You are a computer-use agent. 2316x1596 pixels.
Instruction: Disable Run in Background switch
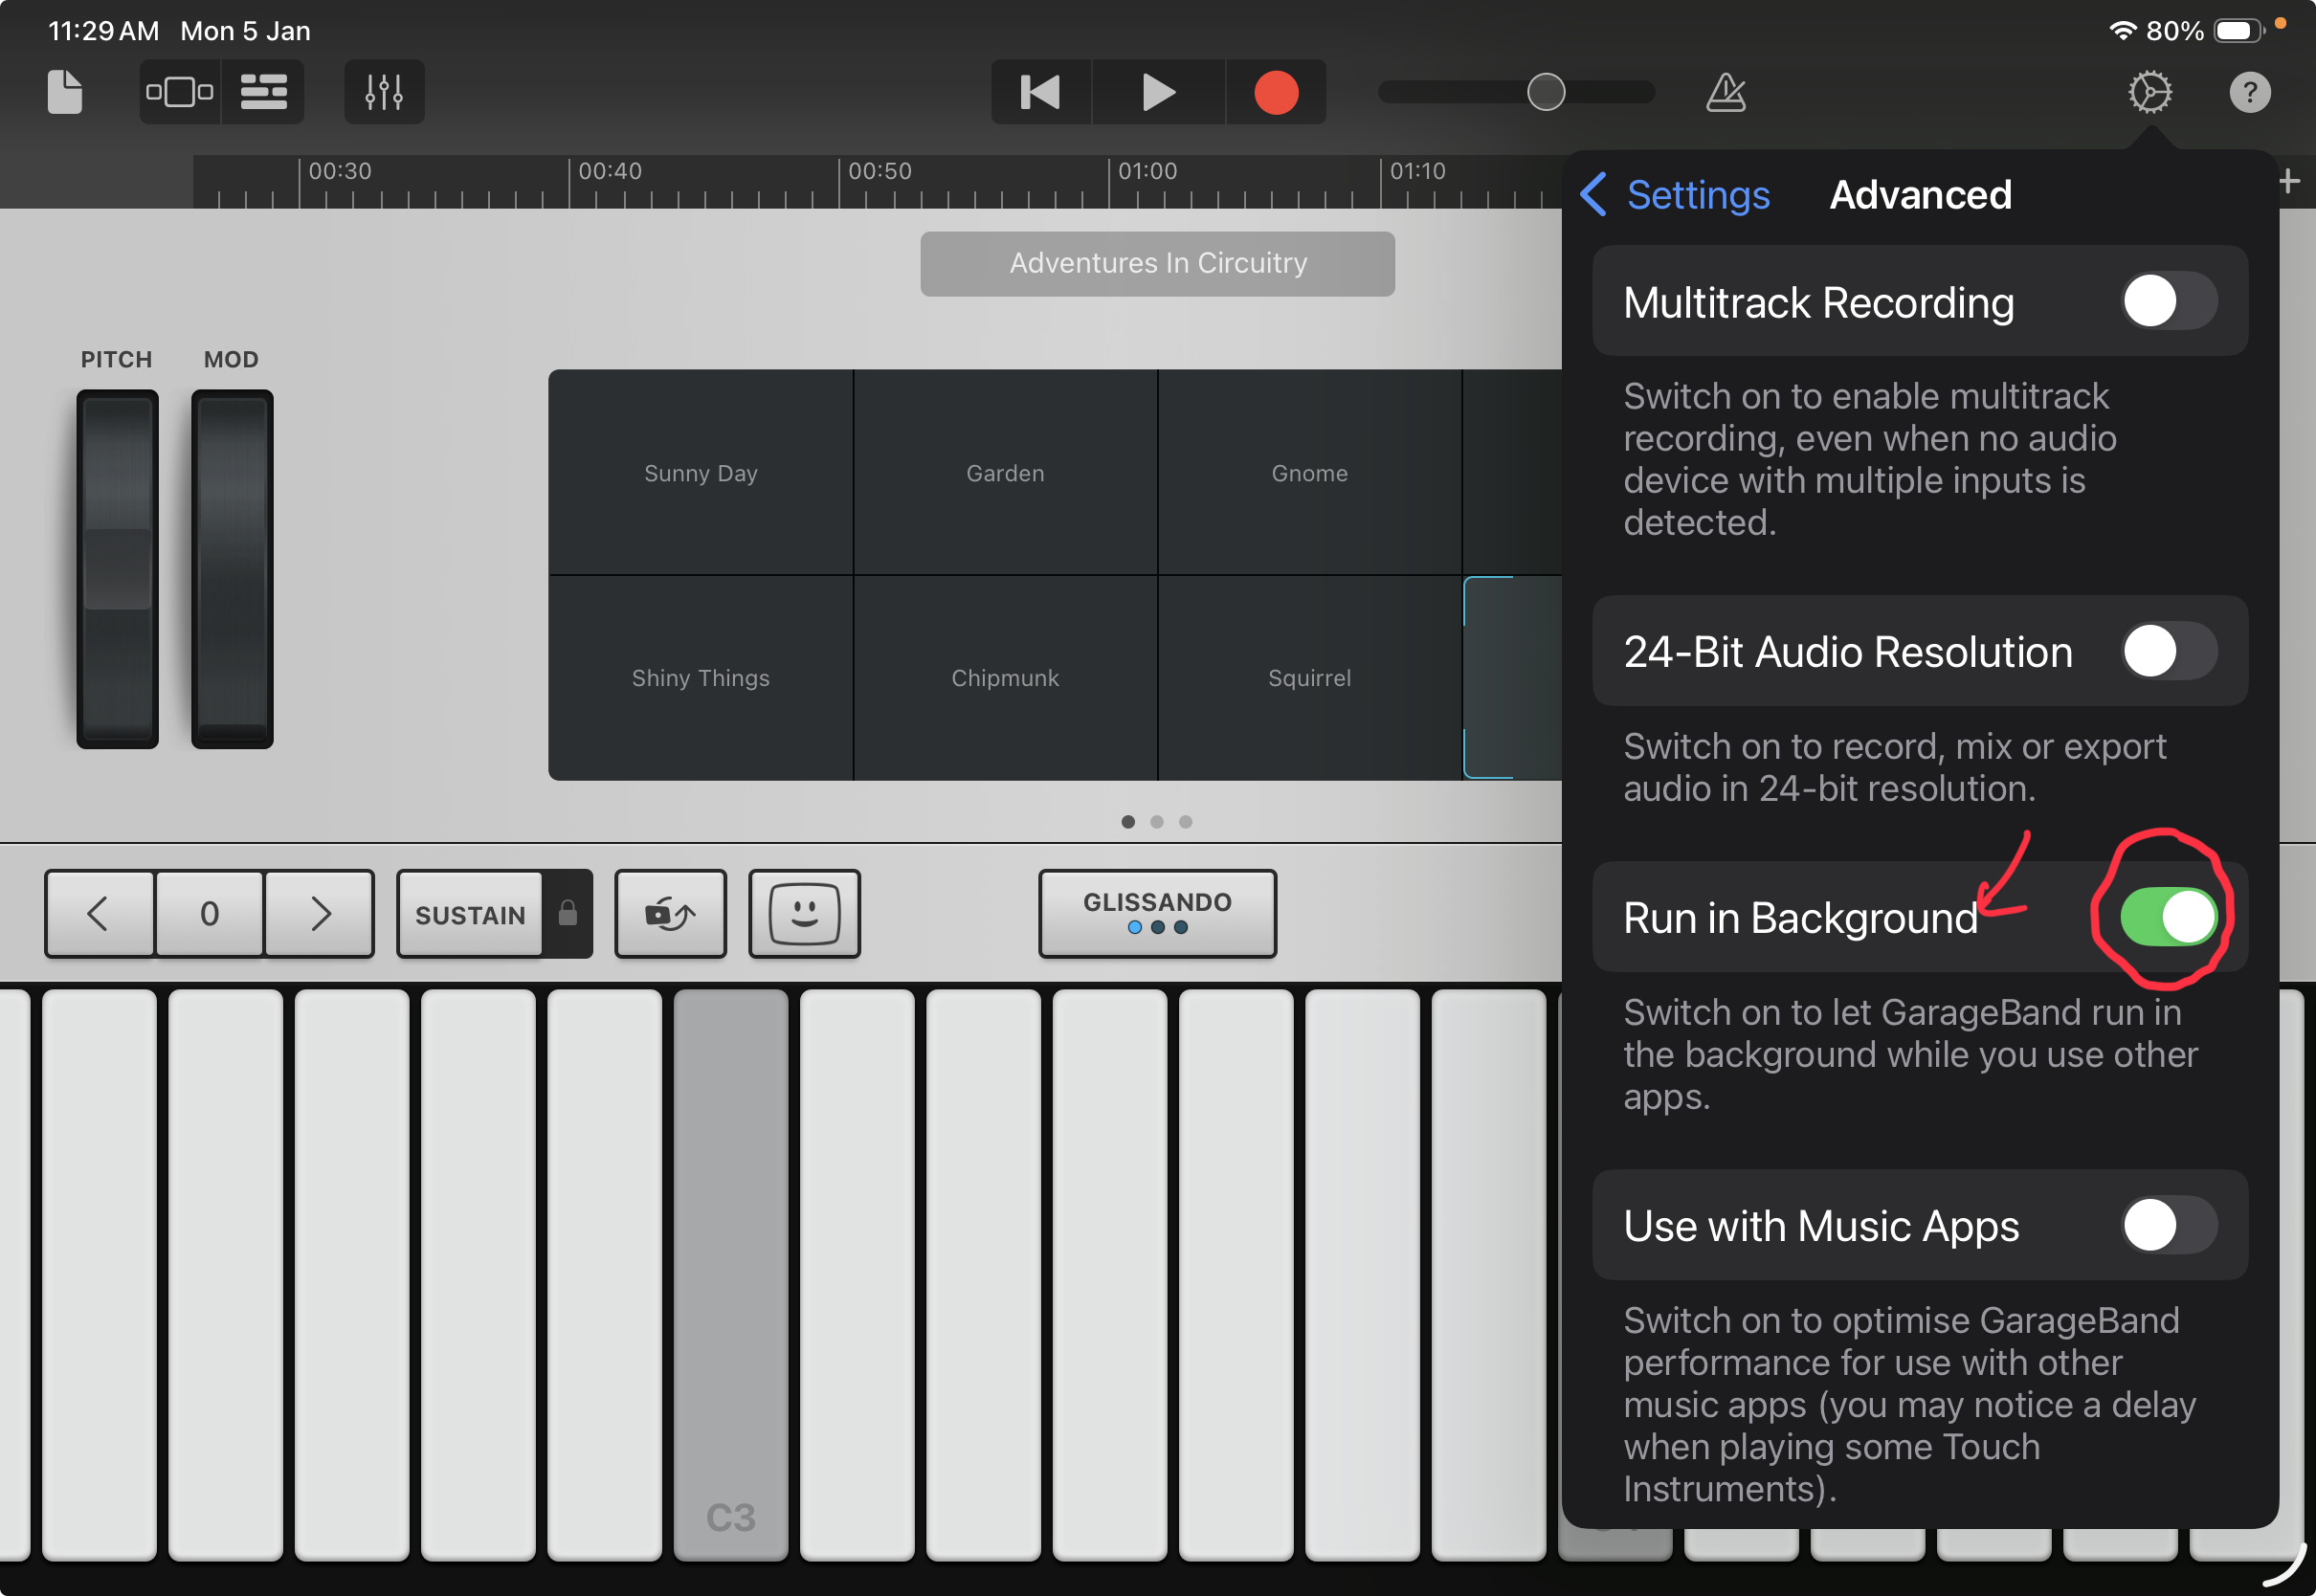2168,917
